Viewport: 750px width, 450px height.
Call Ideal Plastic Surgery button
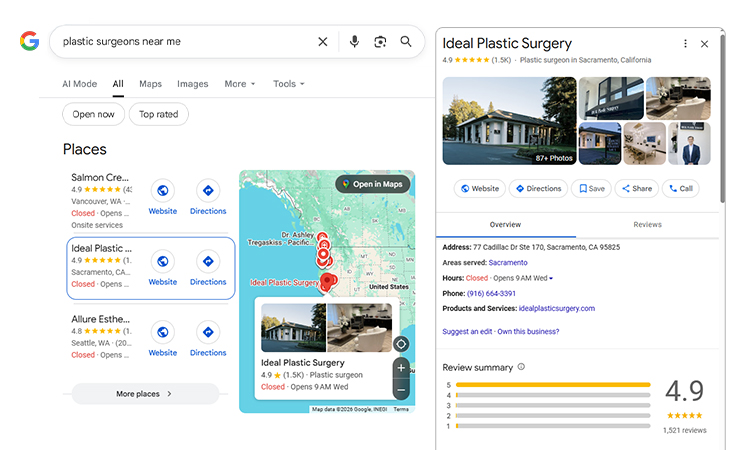tap(681, 188)
